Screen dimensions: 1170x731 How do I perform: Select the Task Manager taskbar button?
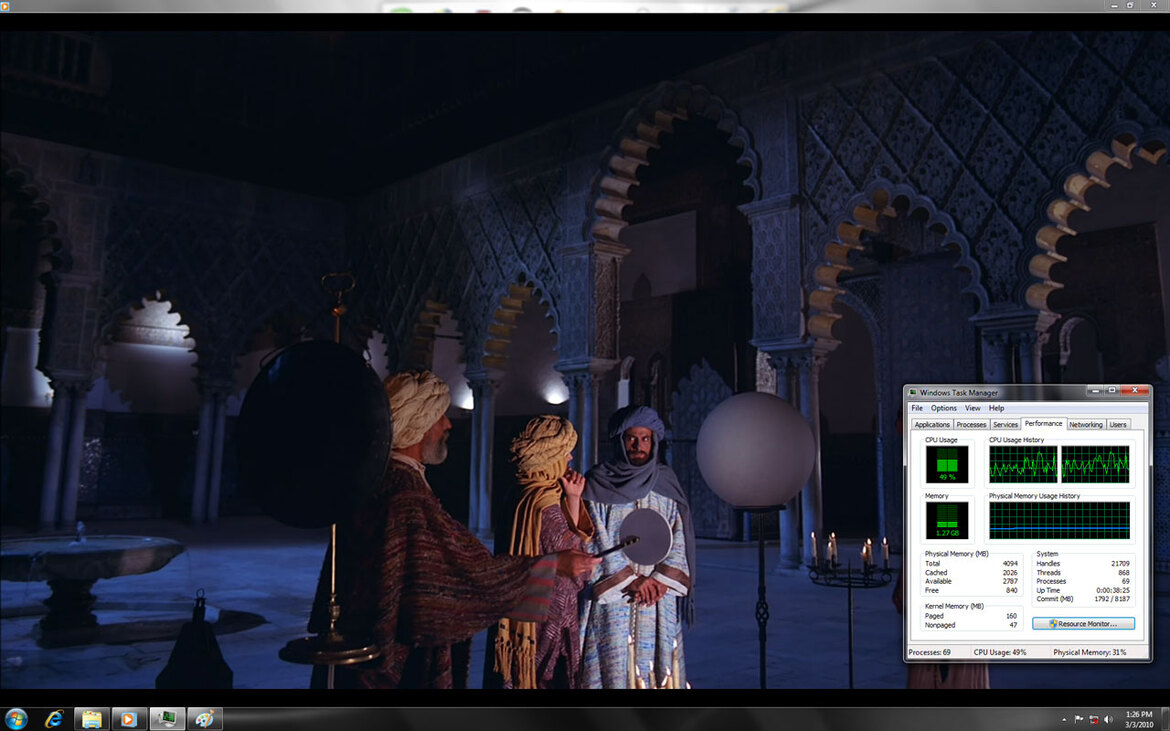point(166,719)
